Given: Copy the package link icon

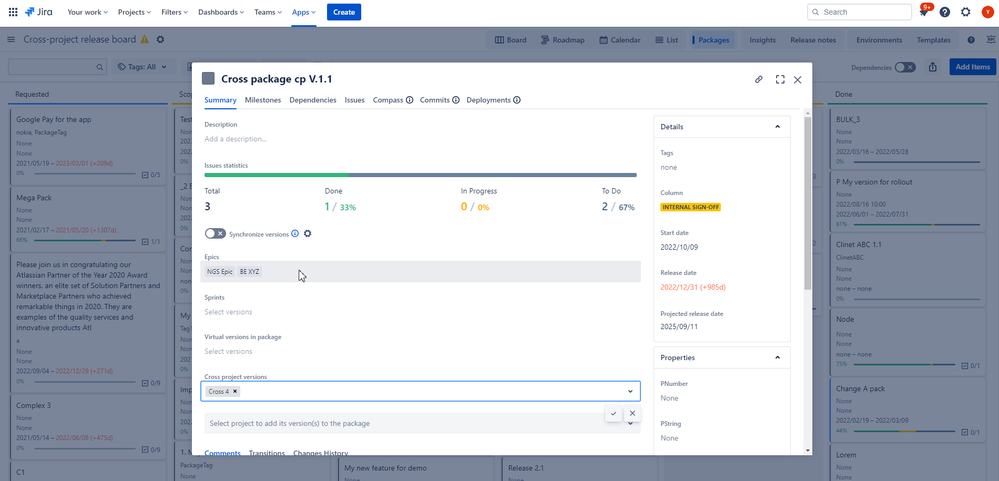Looking at the screenshot, I should pos(759,79).
